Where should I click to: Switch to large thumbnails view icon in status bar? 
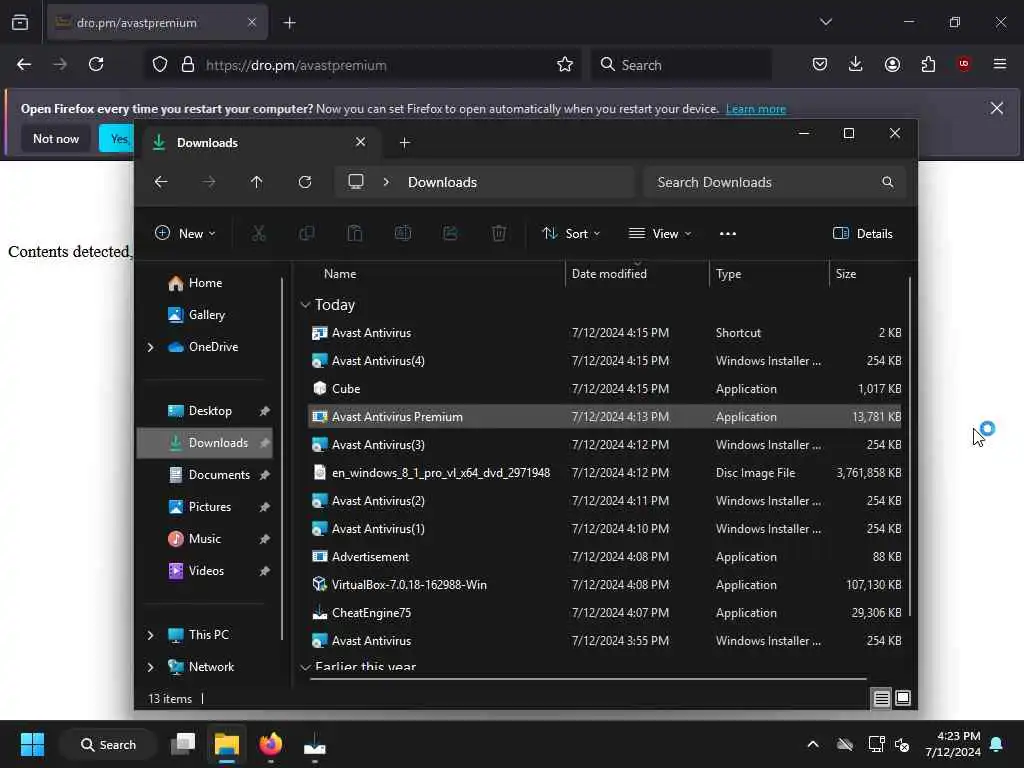click(x=903, y=698)
